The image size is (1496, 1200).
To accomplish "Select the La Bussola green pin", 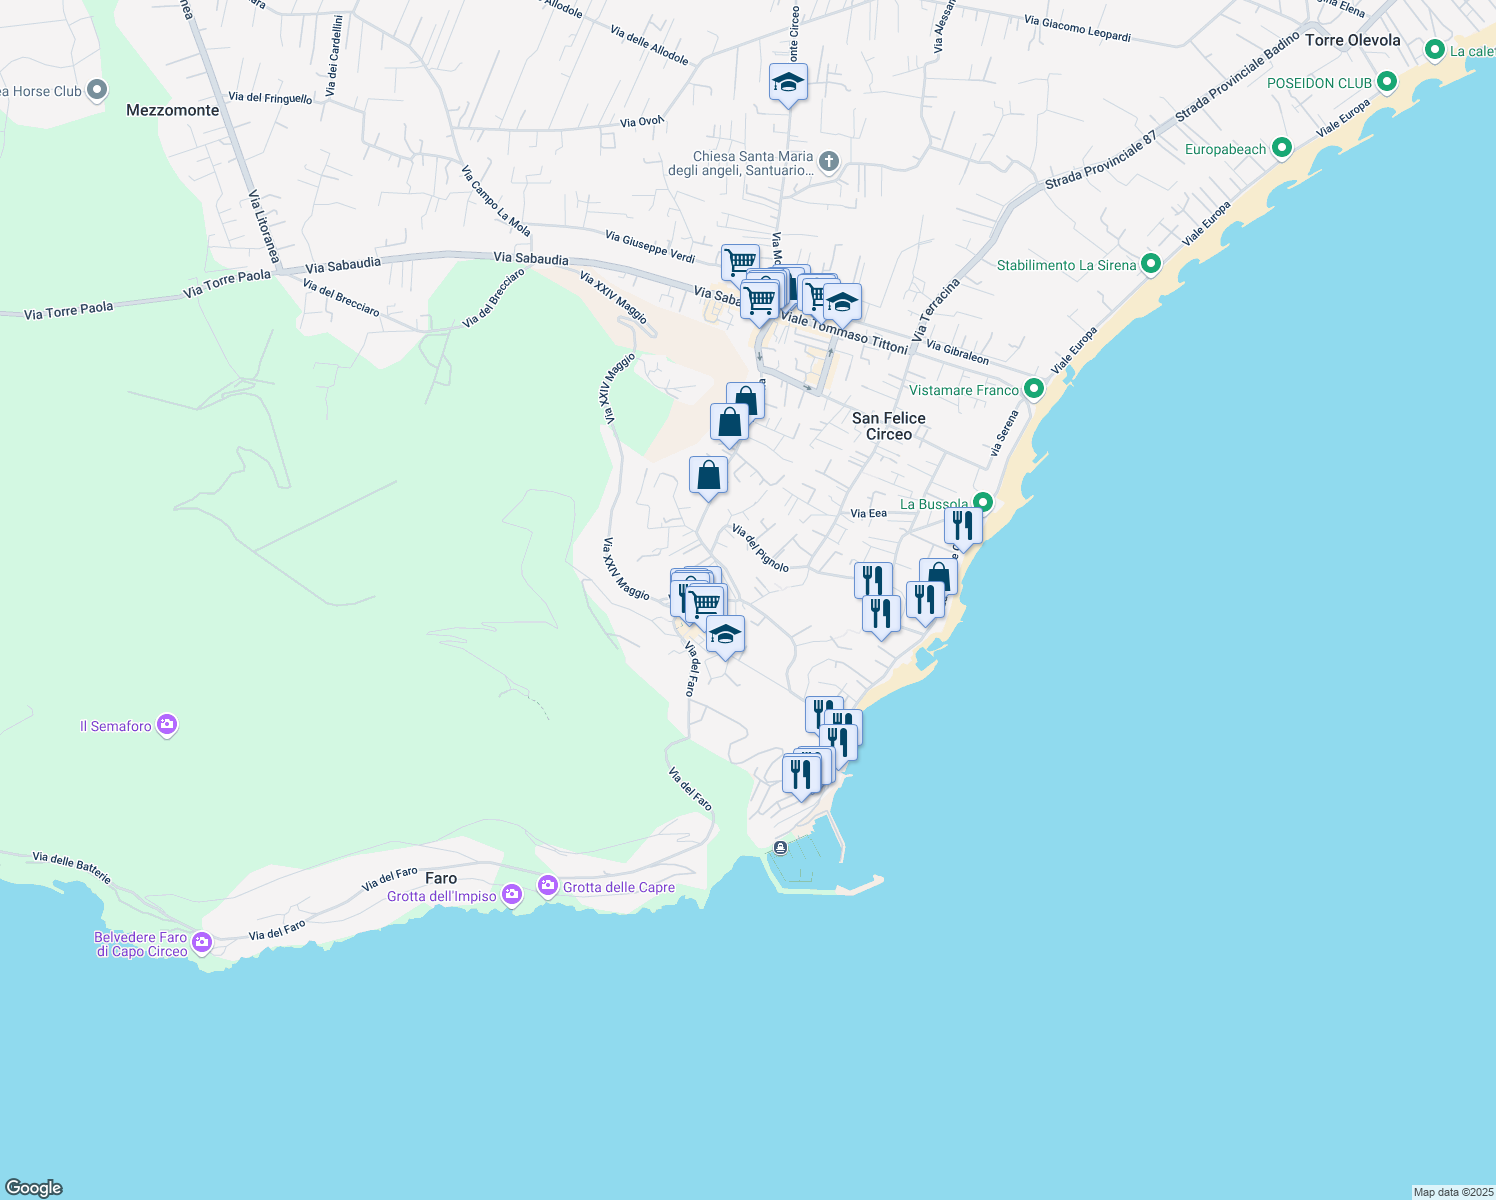I will pyautogui.click(x=983, y=502).
